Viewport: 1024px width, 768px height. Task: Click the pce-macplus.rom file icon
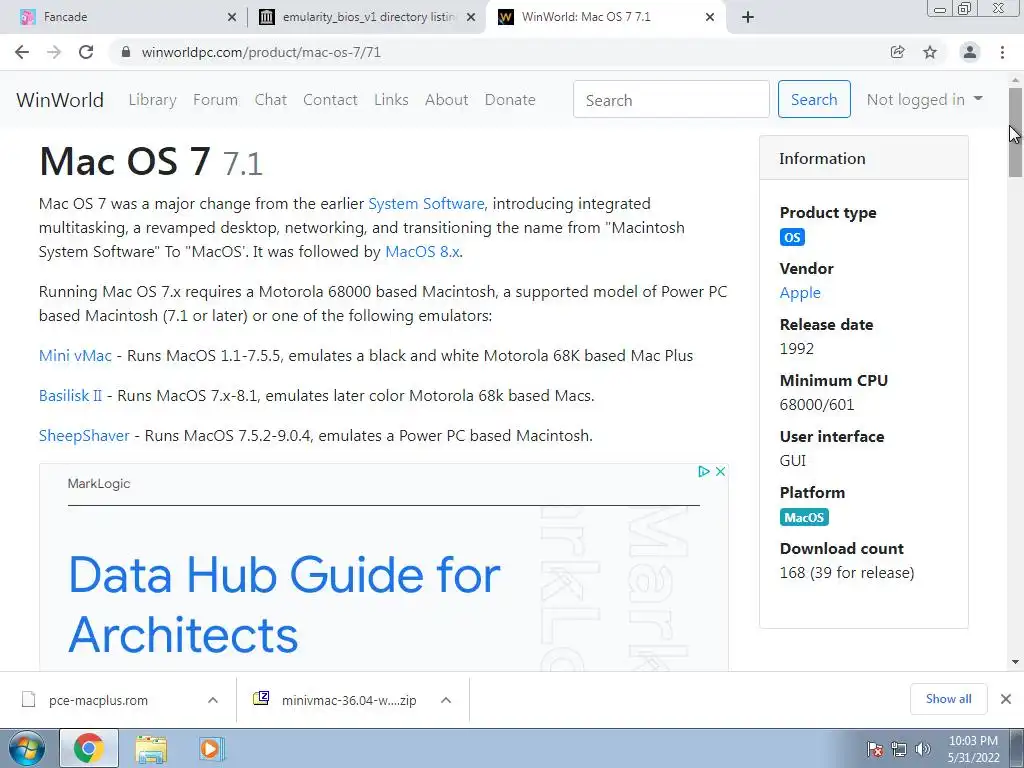click(29, 699)
